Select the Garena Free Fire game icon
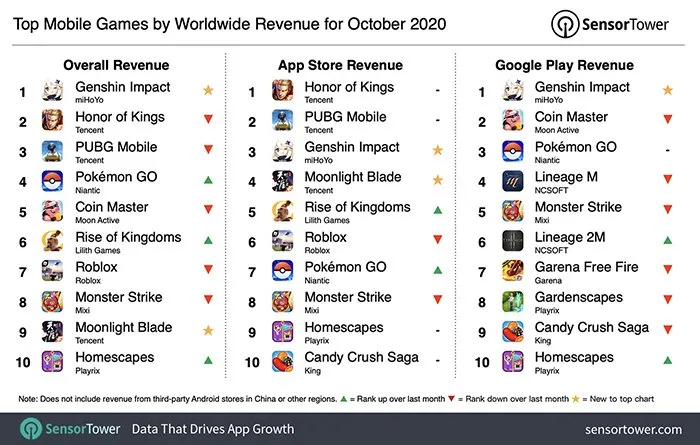Viewport: 700px width, 445px height. (x=516, y=273)
